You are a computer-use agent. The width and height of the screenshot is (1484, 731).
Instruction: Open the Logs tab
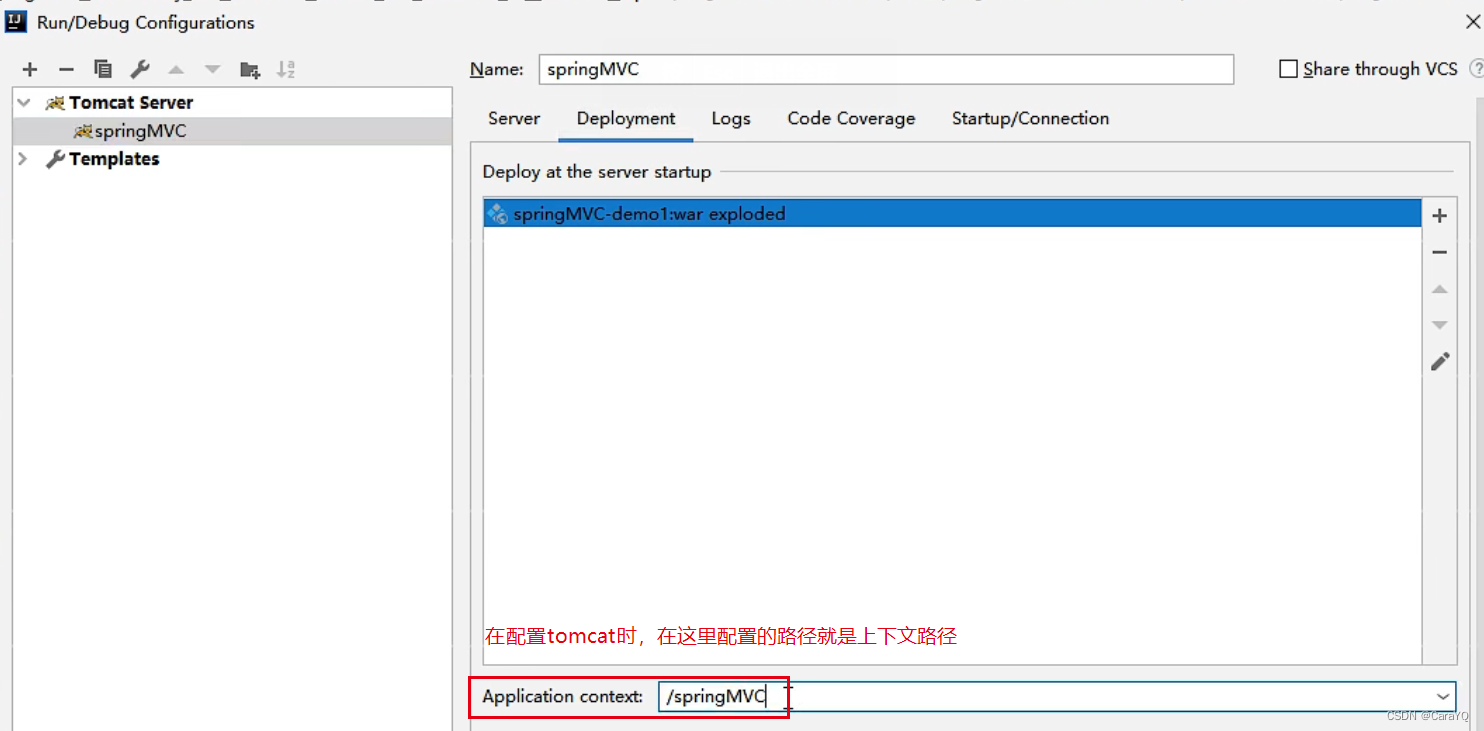click(731, 118)
